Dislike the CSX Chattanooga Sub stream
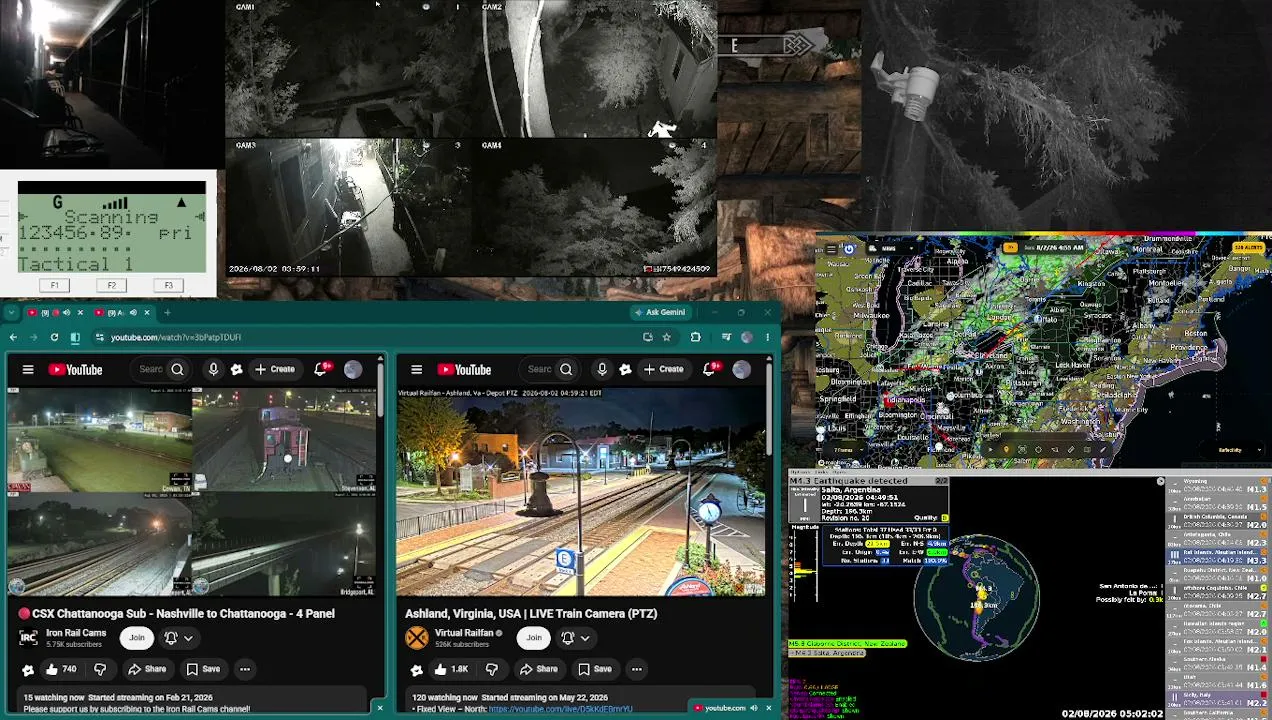Image resolution: width=1272 pixels, height=720 pixels. (100, 669)
